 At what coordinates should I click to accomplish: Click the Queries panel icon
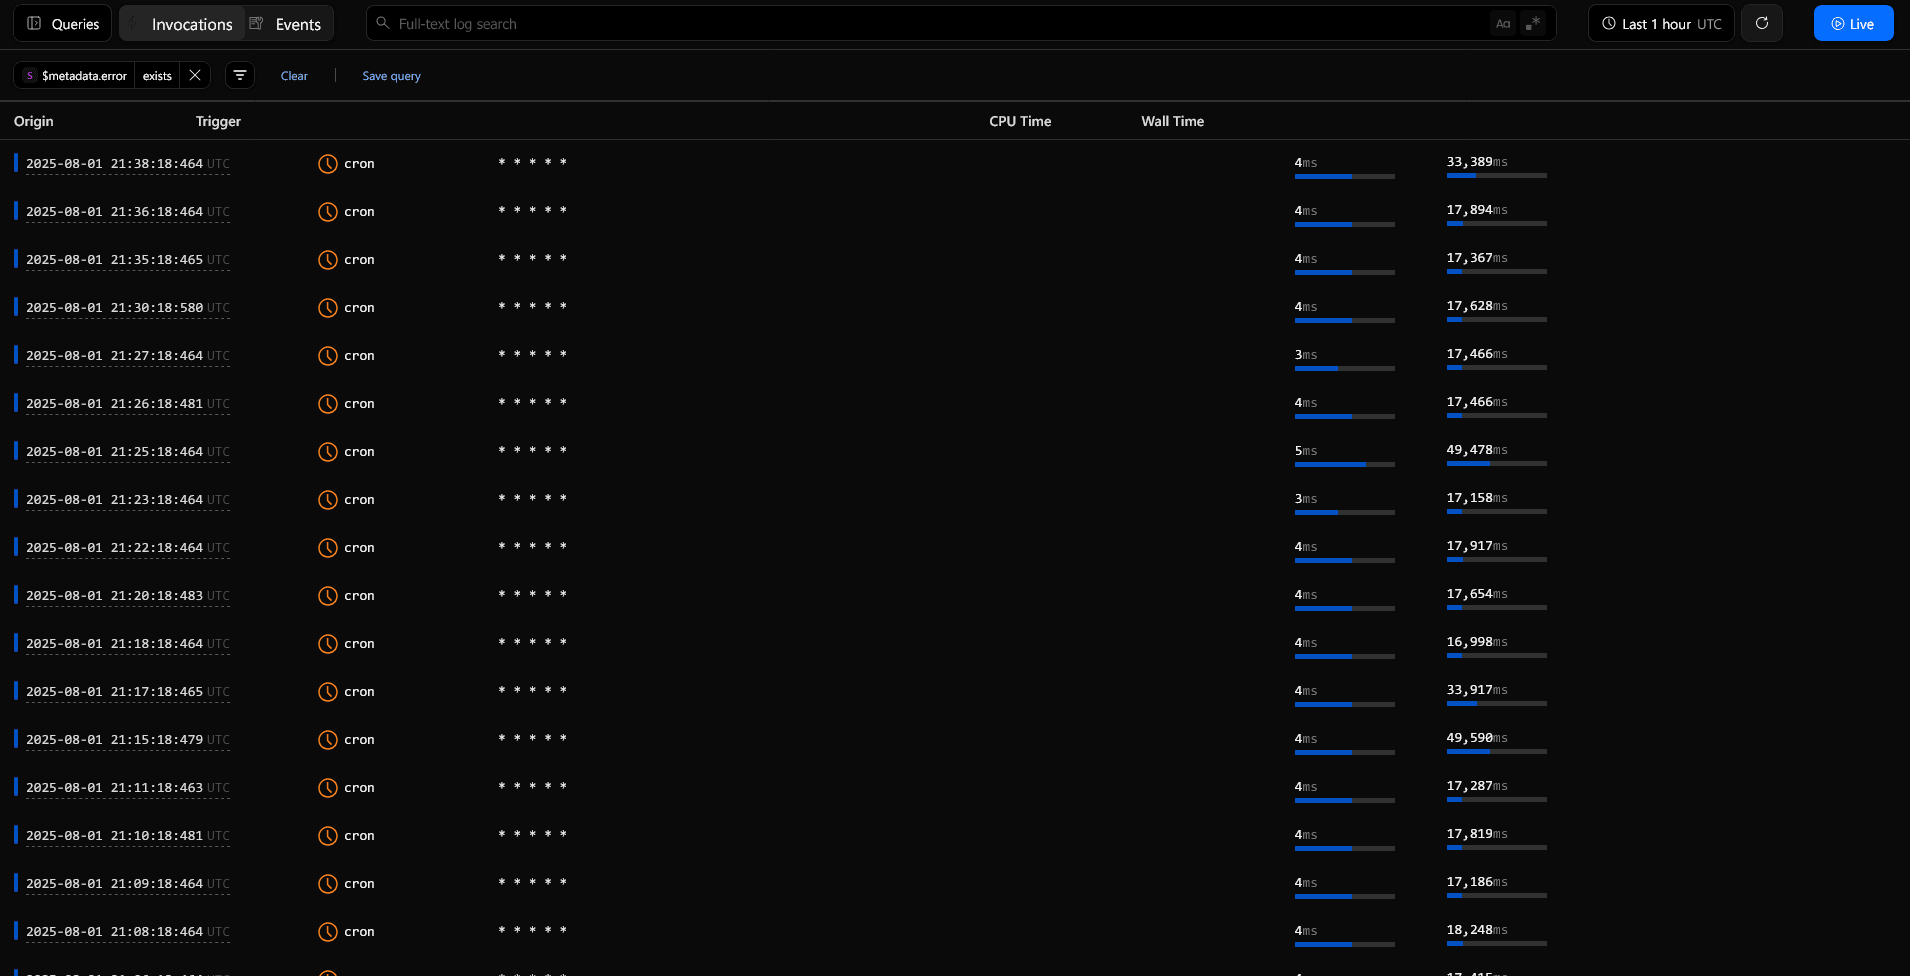pyautogui.click(x=34, y=23)
